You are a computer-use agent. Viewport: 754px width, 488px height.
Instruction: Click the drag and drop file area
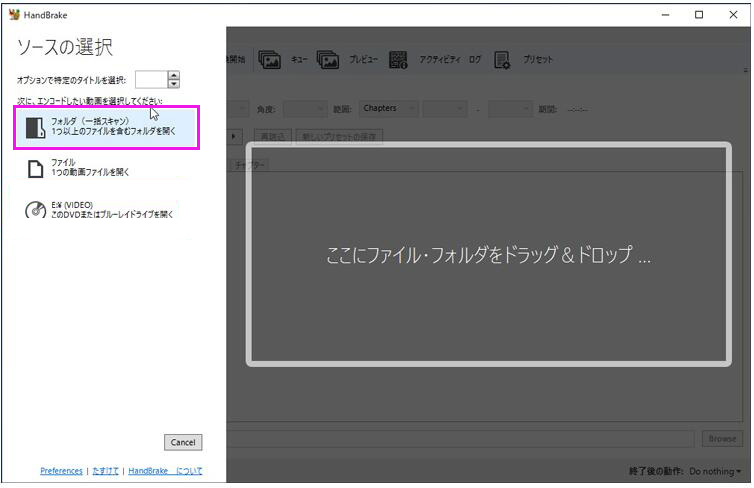tap(489, 254)
